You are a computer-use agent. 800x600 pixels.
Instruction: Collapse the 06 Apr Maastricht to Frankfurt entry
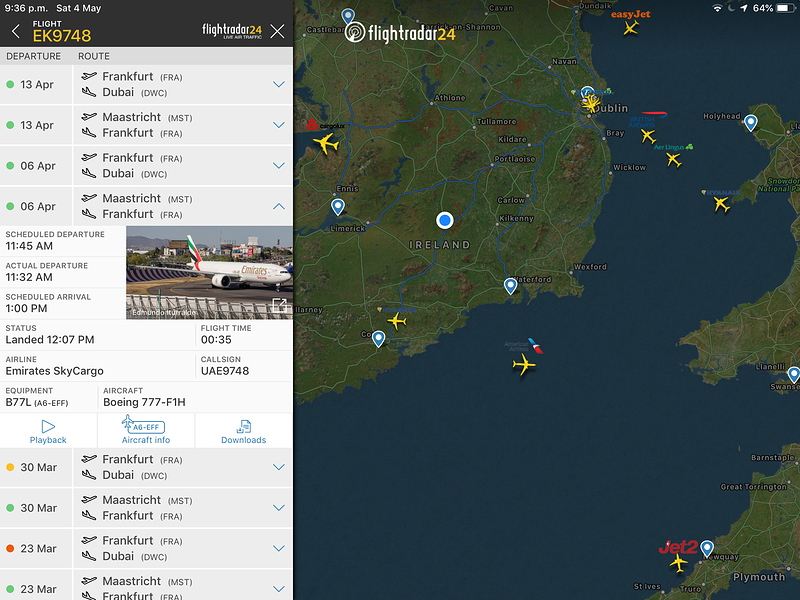[279, 206]
